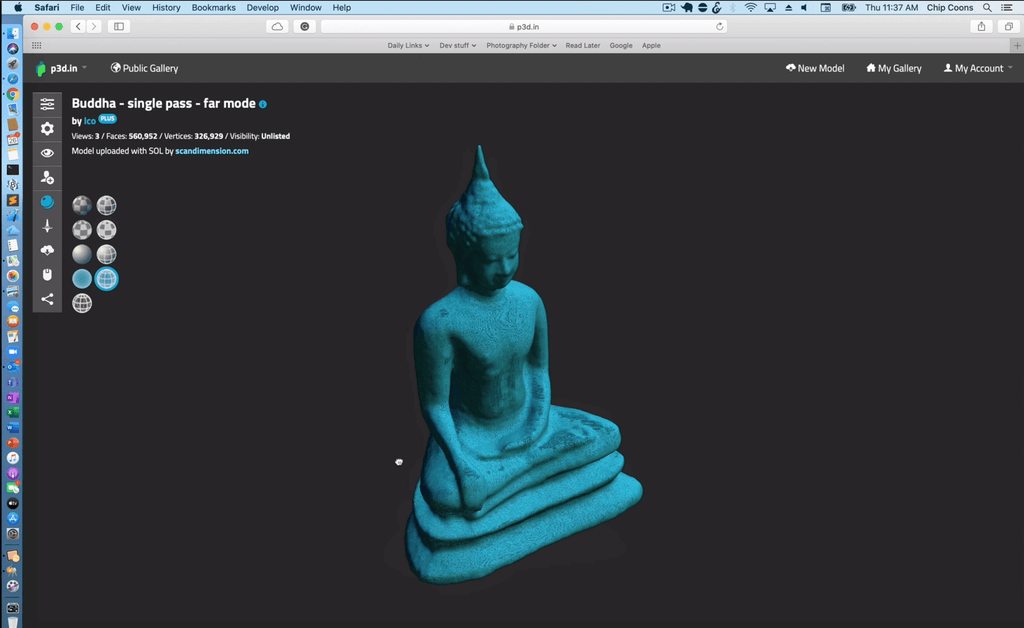Viewport: 1024px width, 628px height.
Task: Open the sliders adjustments panel in sidebar
Action: click(x=47, y=104)
